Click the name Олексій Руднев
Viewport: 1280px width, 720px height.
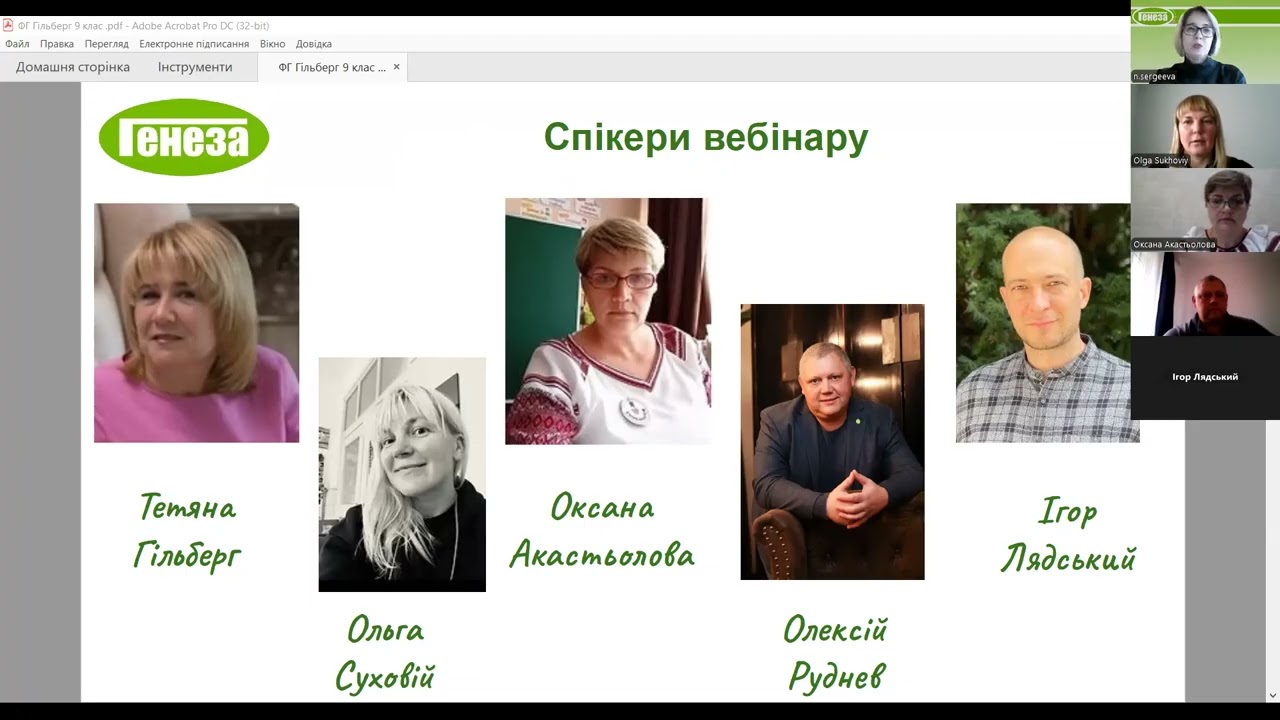coord(836,654)
